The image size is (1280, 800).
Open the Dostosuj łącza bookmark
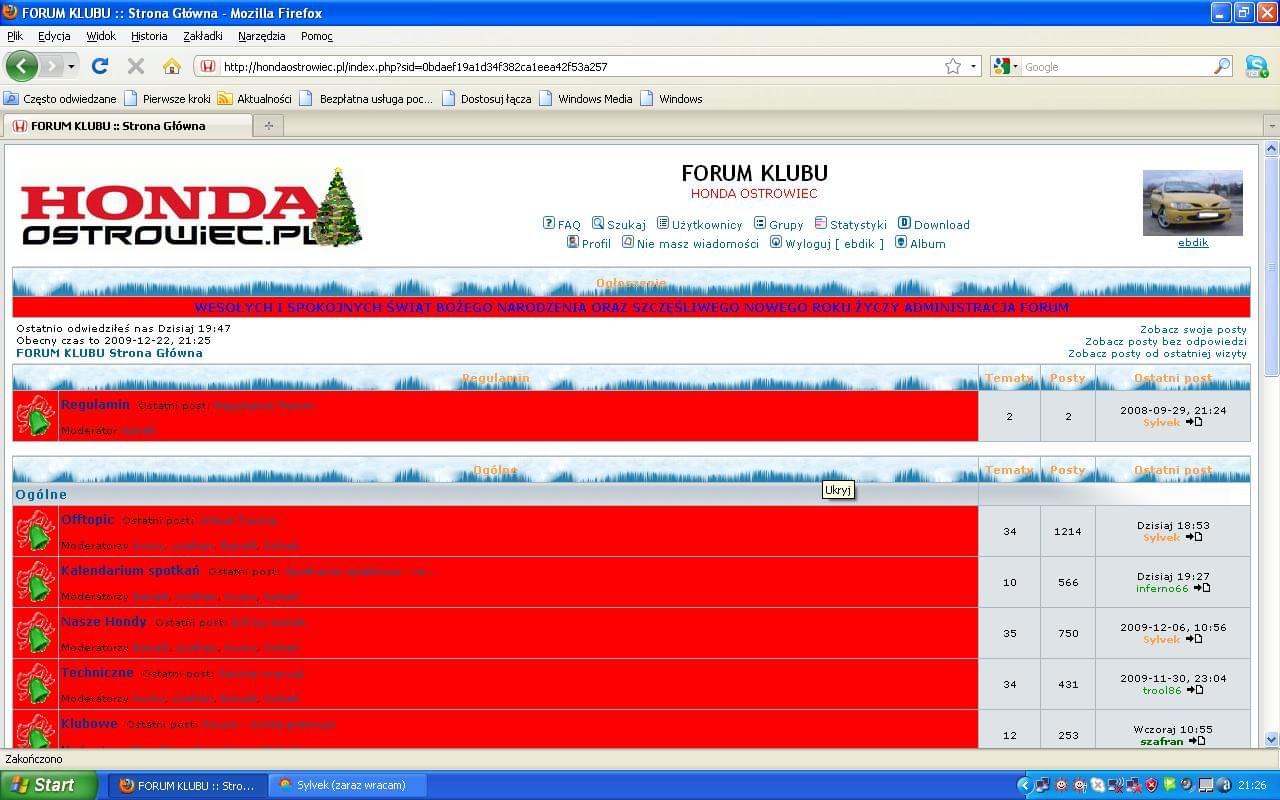[x=487, y=99]
